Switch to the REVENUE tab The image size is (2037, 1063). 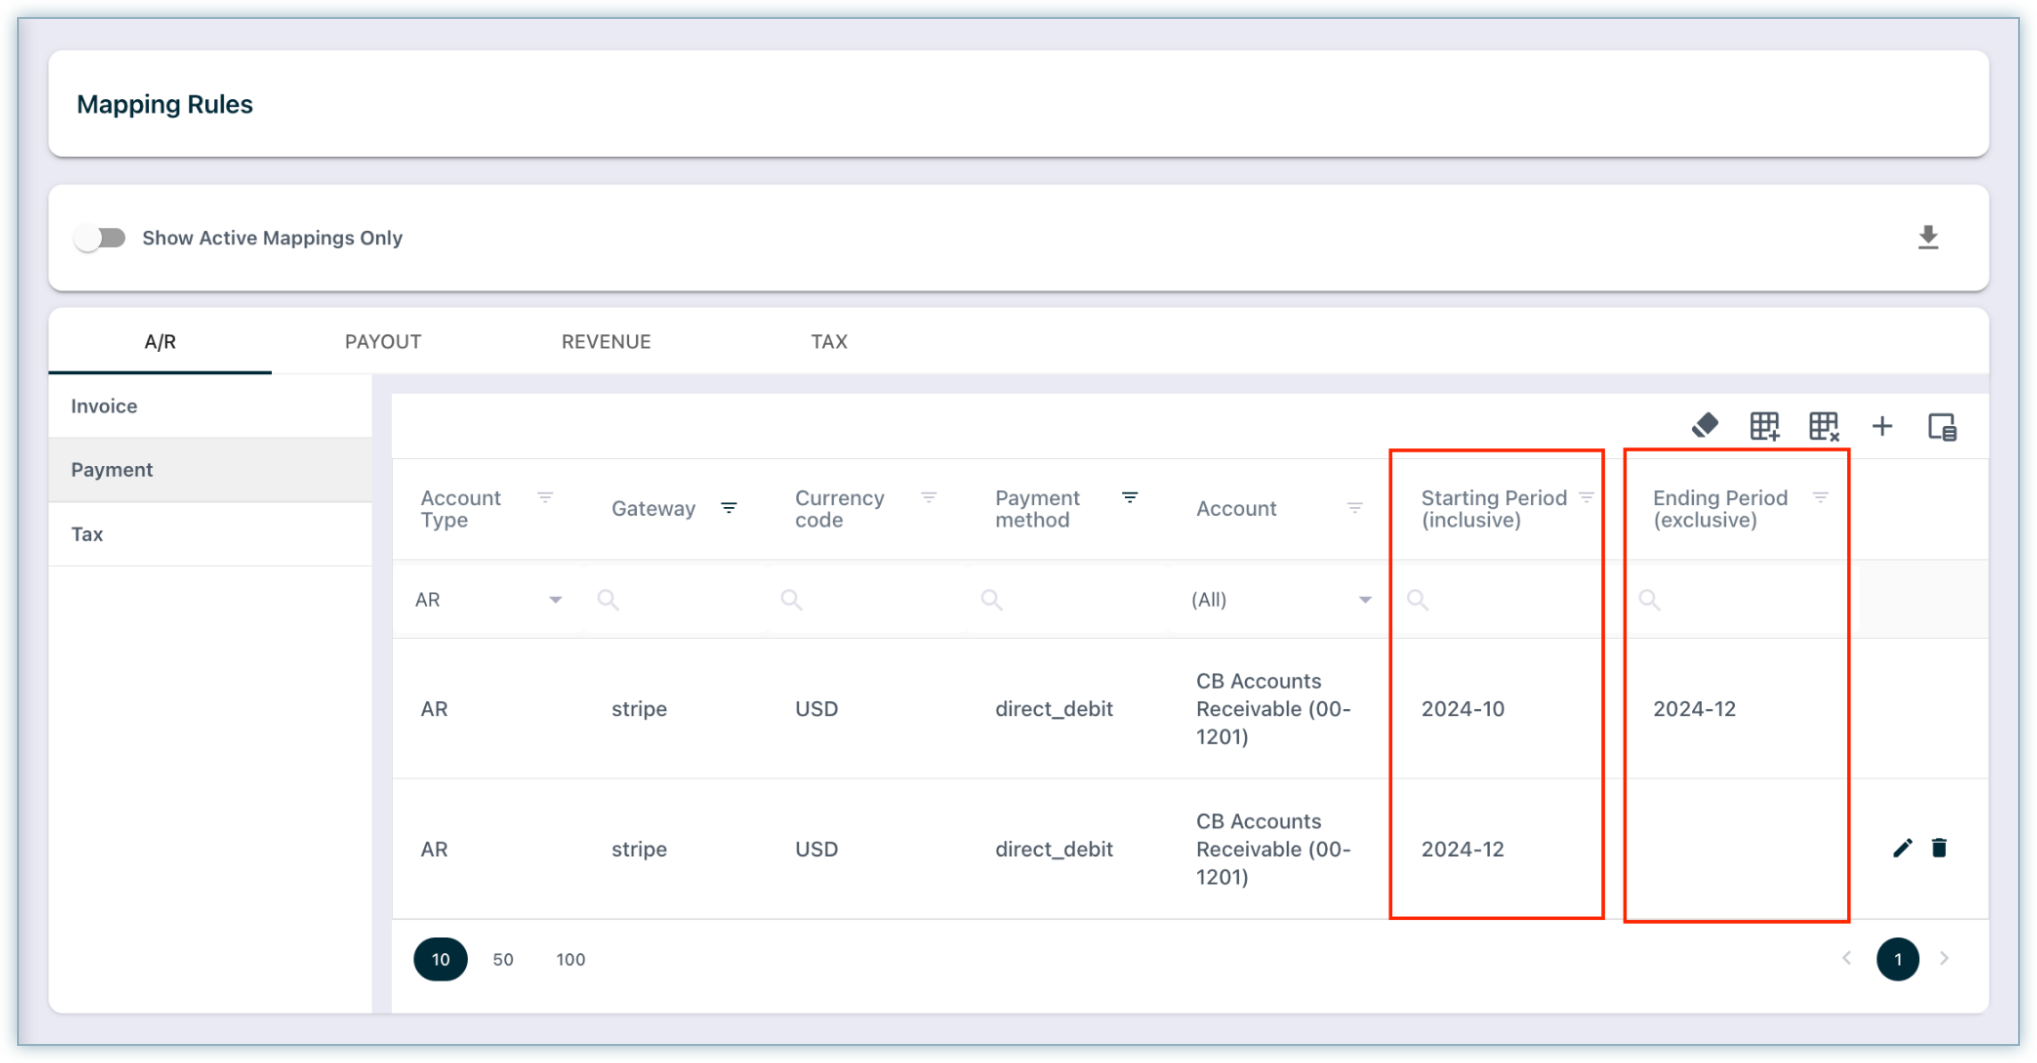click(x=606, y=342)
